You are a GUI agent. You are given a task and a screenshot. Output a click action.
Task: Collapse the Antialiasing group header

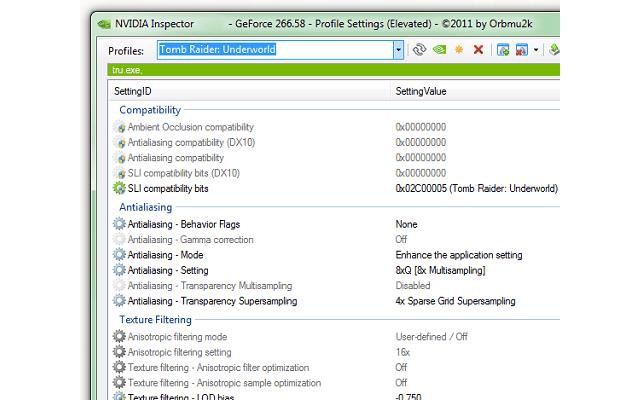pyautogui.click(x=145, y=207)
